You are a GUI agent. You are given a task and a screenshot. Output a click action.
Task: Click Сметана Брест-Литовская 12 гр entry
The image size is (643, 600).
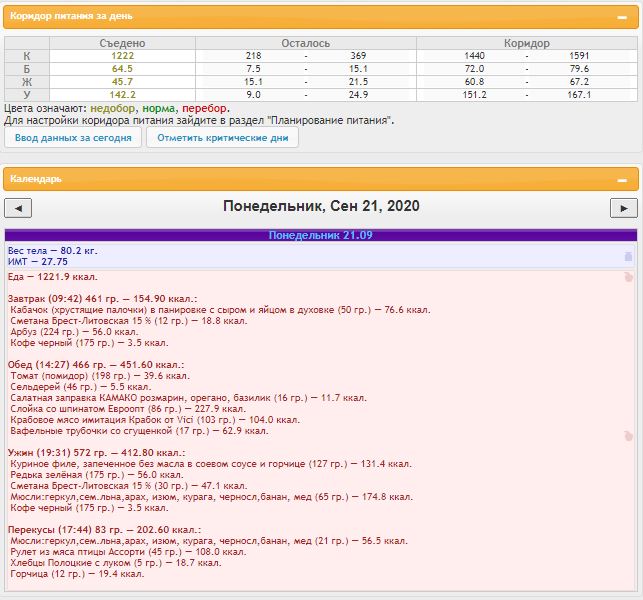click(129, 321)
